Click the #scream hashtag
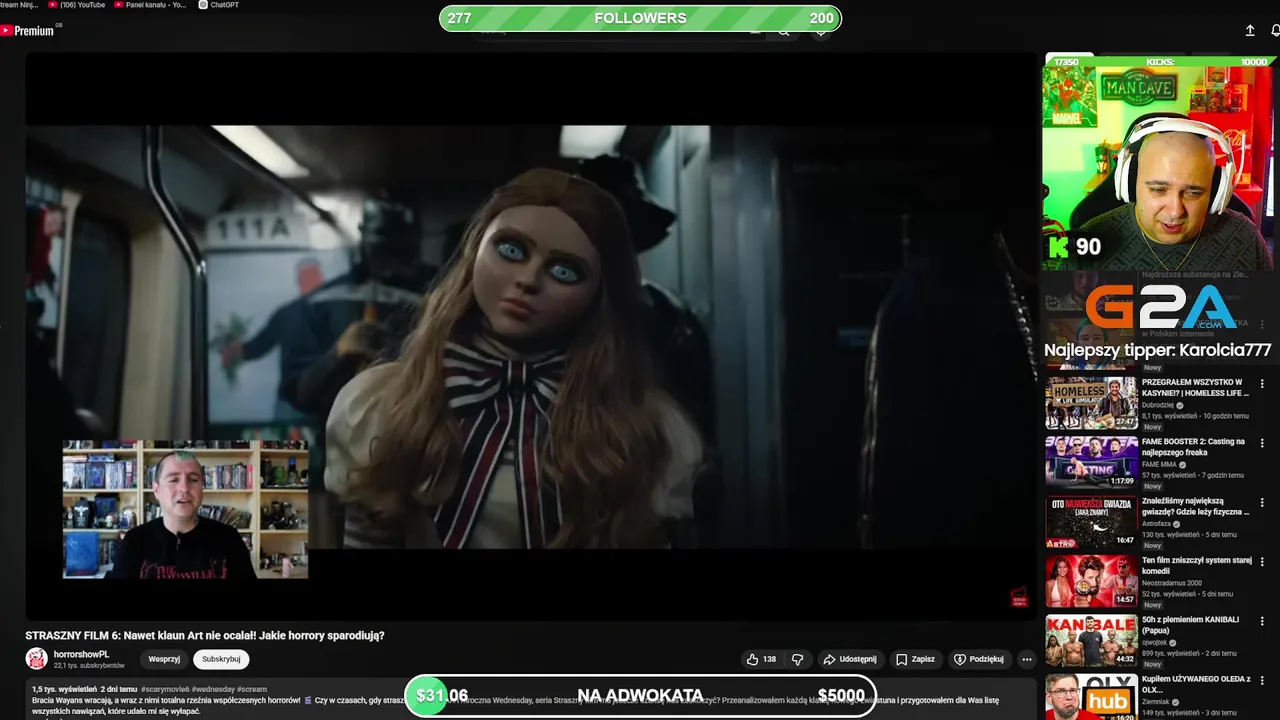The height and width of the screenshot is (720, 1280). point(252,689)
